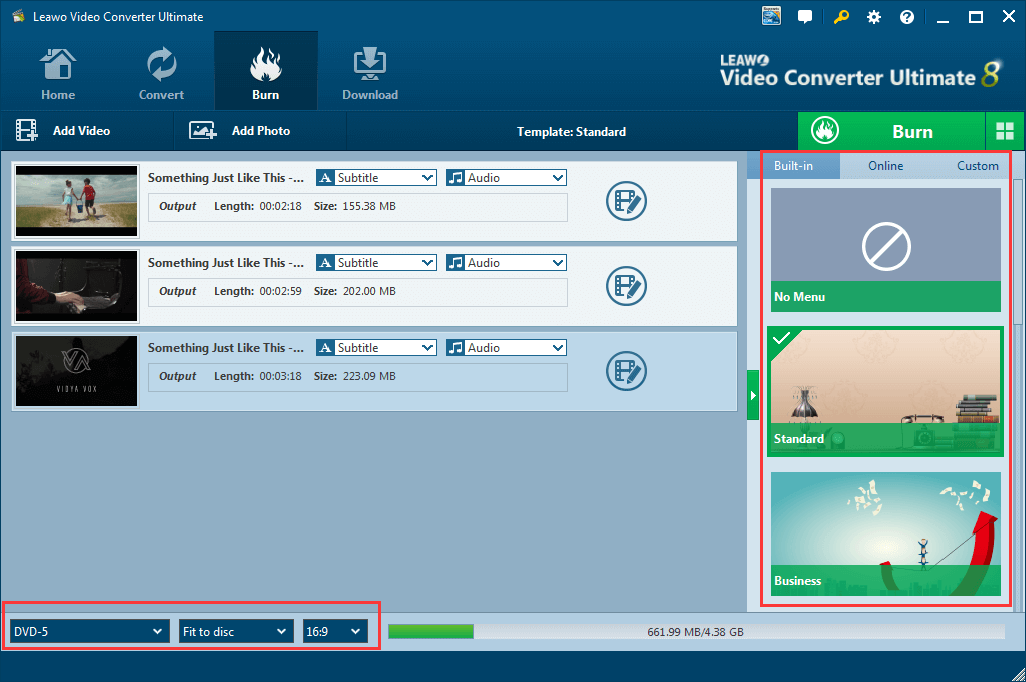The width and height of the screenshot is (1026, 682).
Task: Open the settings gear in title bar
Action: tap(874, 17)
